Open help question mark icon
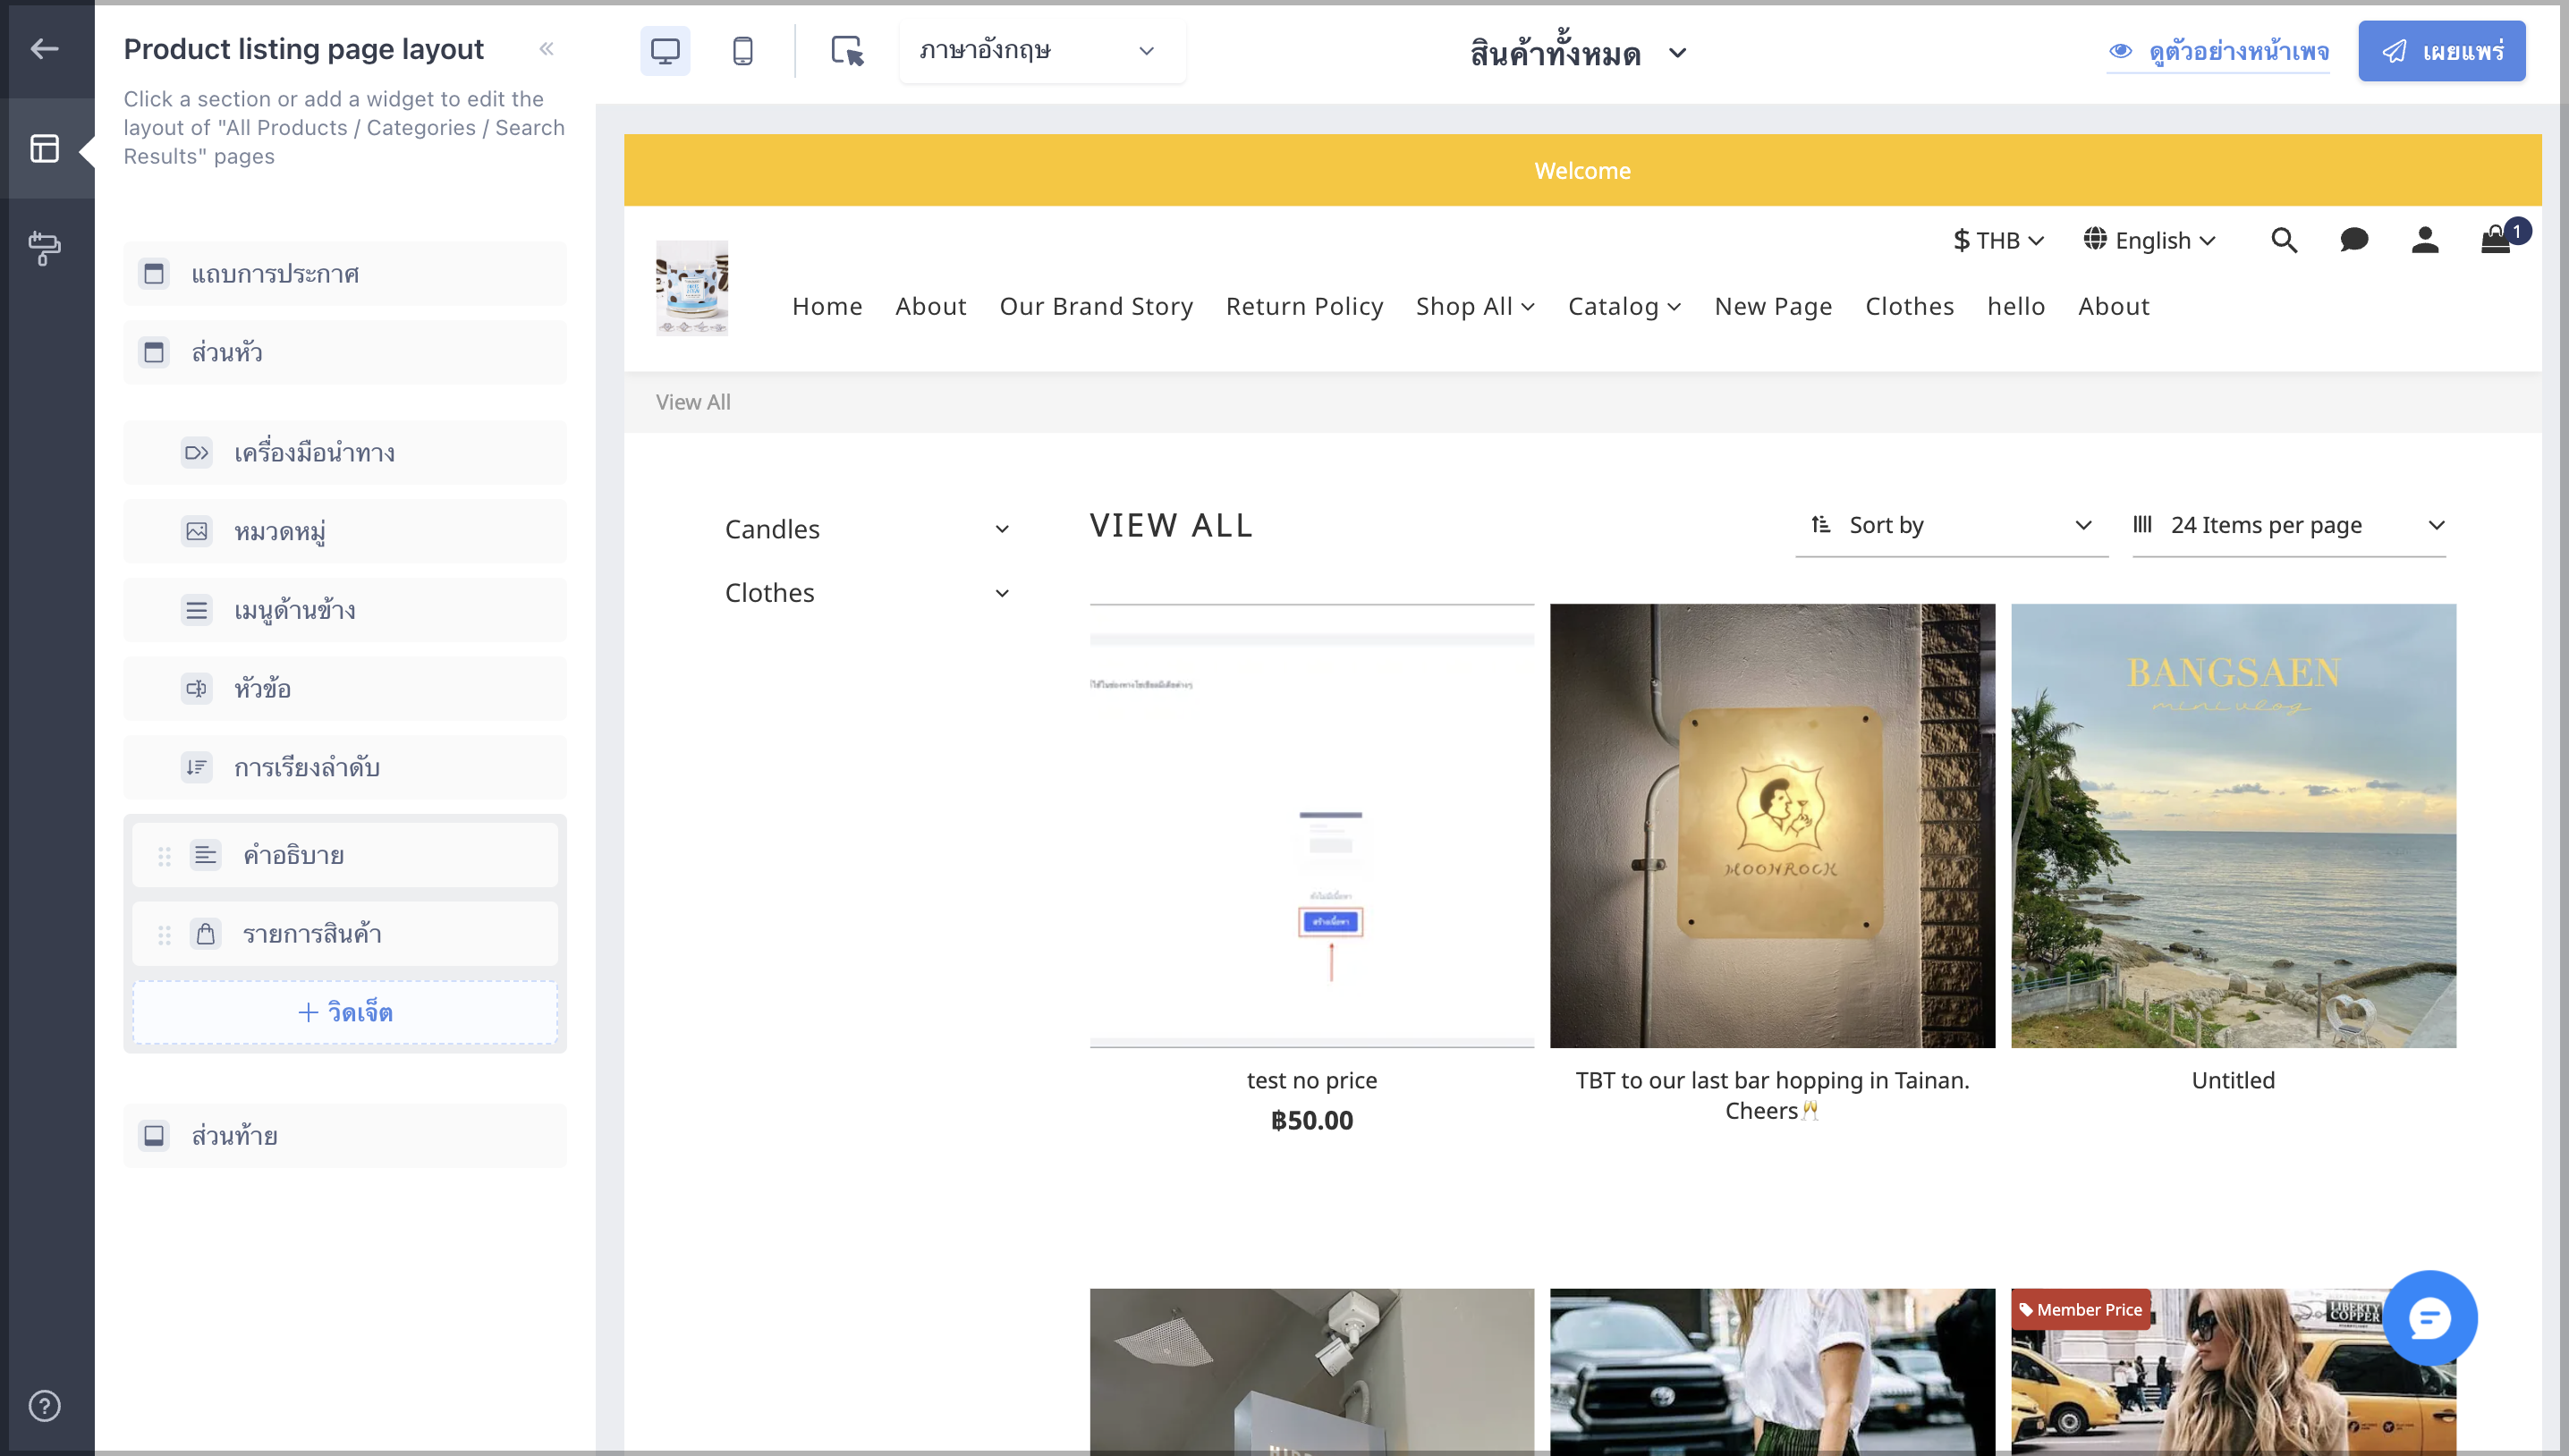 pyautogui.click(x=45, y=1405)
